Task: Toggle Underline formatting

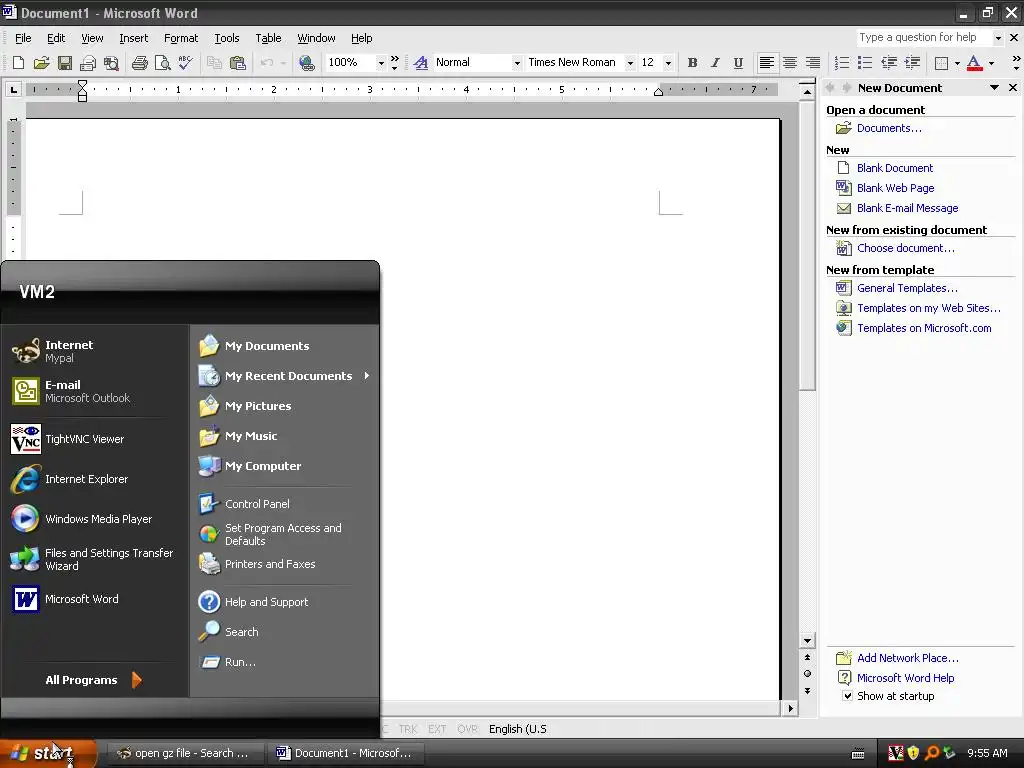Action: point(738,63)
